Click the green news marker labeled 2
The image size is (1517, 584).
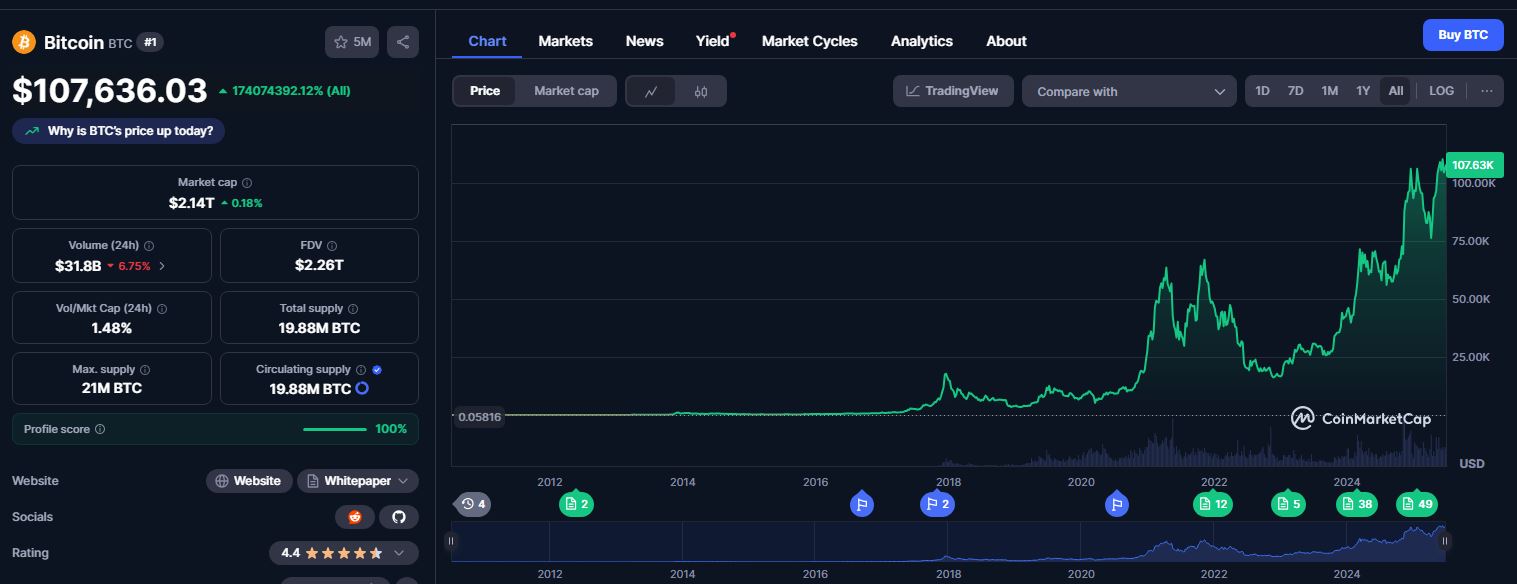click(x=576, y=504)
